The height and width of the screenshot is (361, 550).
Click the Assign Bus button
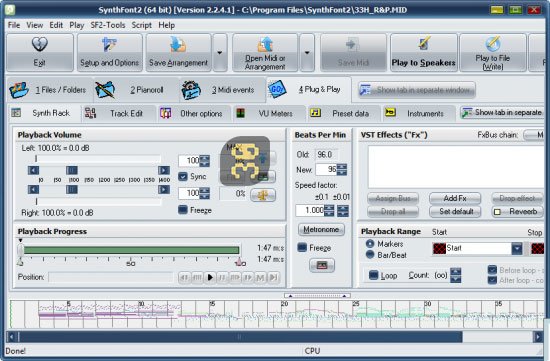393,199
